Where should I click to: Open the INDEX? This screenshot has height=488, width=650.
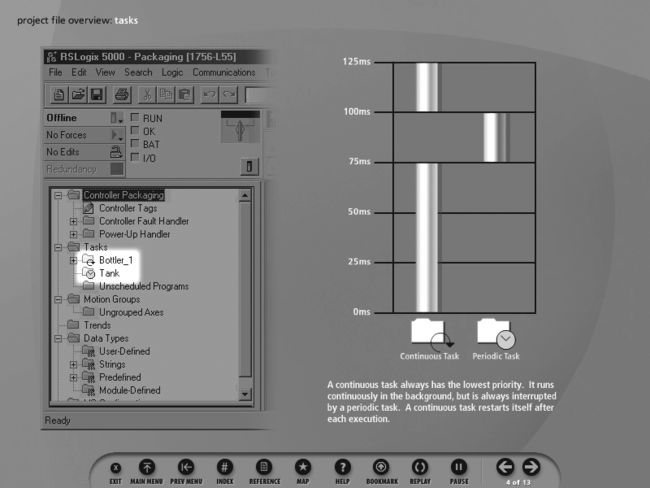(225, 467)
